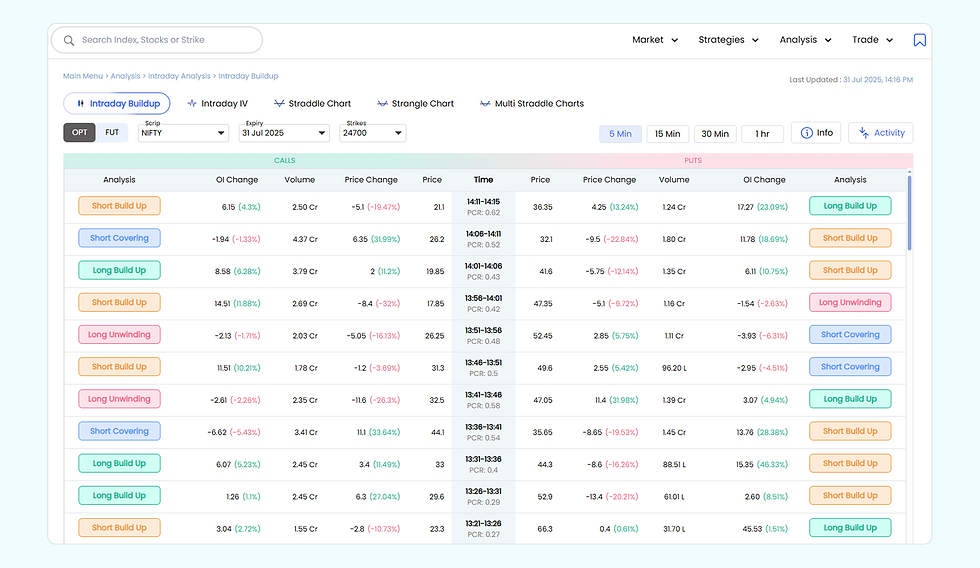The width and height of the screenshot is (980, 568).
Task: Select the 15 Min interval
Action: [x=668, y=134]
